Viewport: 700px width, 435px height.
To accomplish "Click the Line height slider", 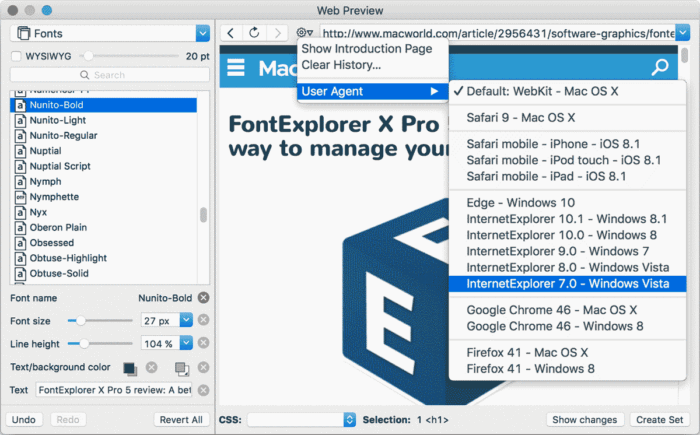I will point(100,343).
